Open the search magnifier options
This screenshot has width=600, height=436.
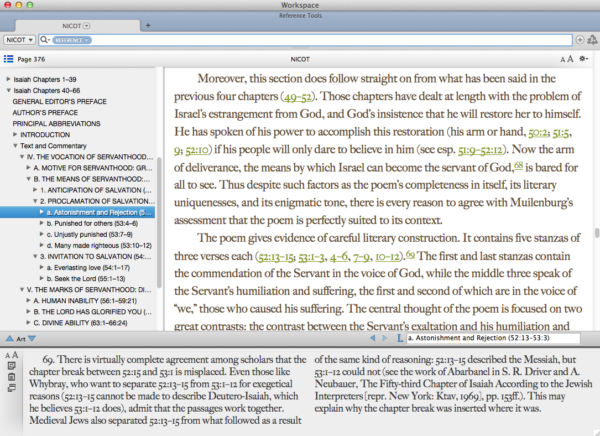click(x=45, y=40)
